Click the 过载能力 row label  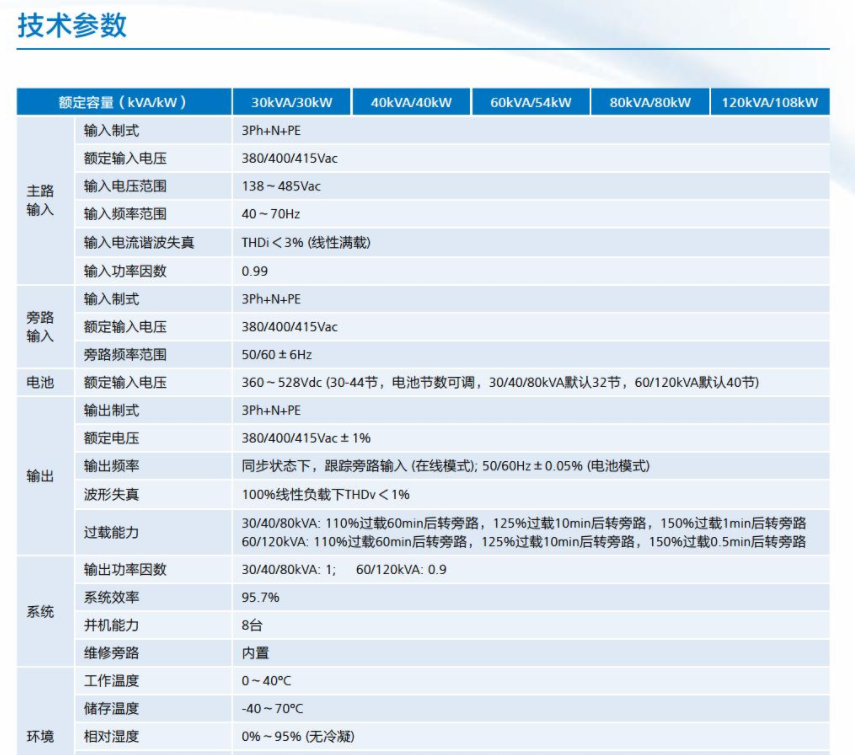click(x=111, y=533)
